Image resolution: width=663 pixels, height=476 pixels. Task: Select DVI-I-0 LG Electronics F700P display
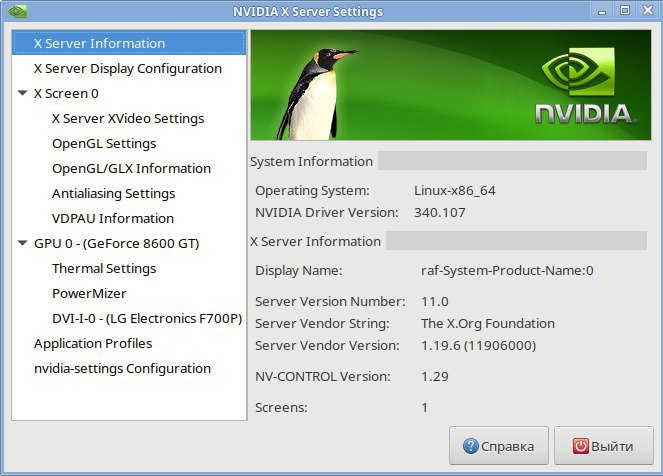tap(147, 318)
